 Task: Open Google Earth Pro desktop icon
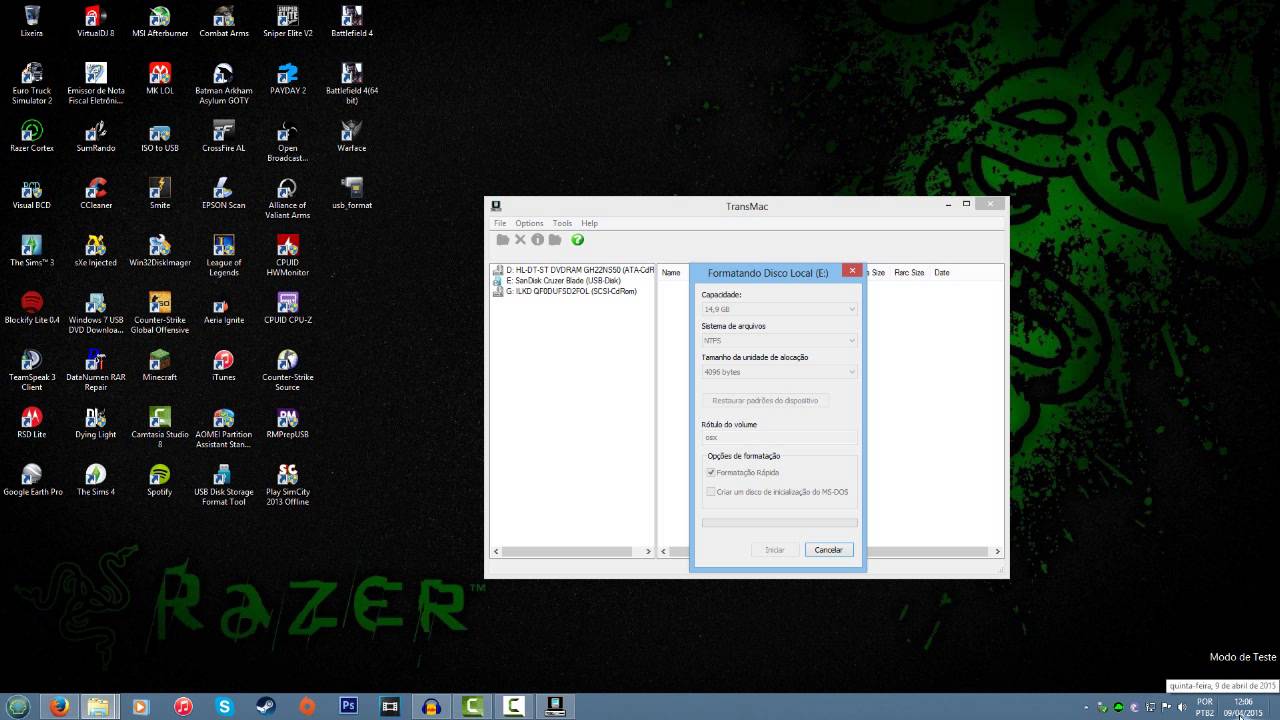tap(32, 480)
